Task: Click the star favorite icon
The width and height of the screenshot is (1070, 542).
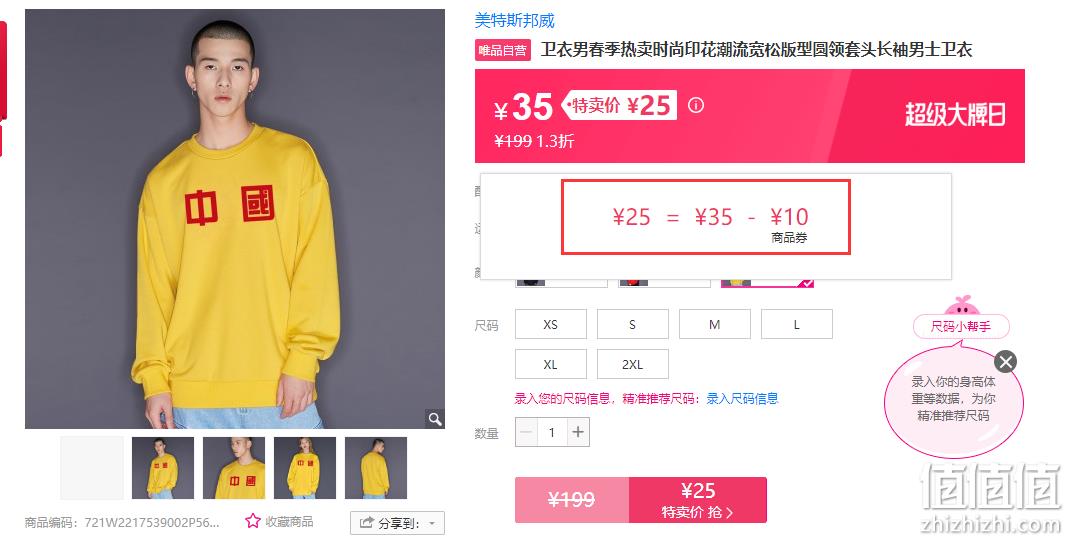Action: click(252, 522)
